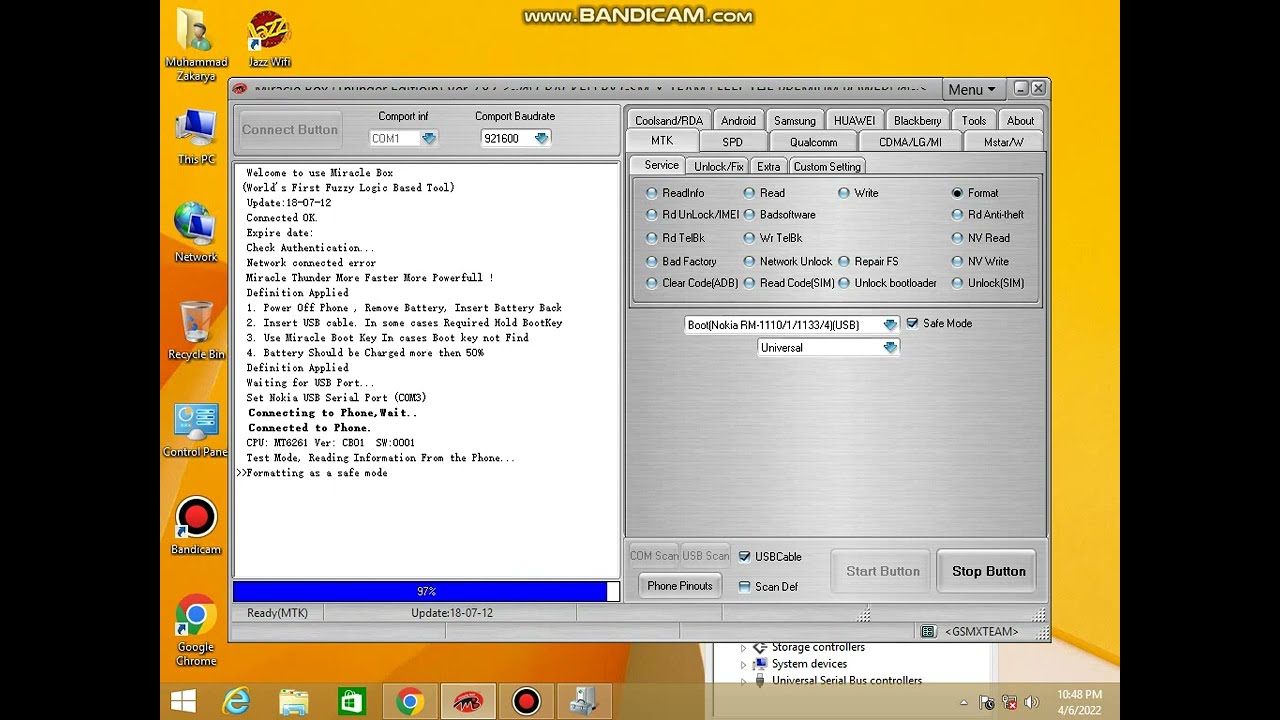The image size is (1280, 720).
Task: Click the Phone Pinouts button
Action: [x=680, y=586]
